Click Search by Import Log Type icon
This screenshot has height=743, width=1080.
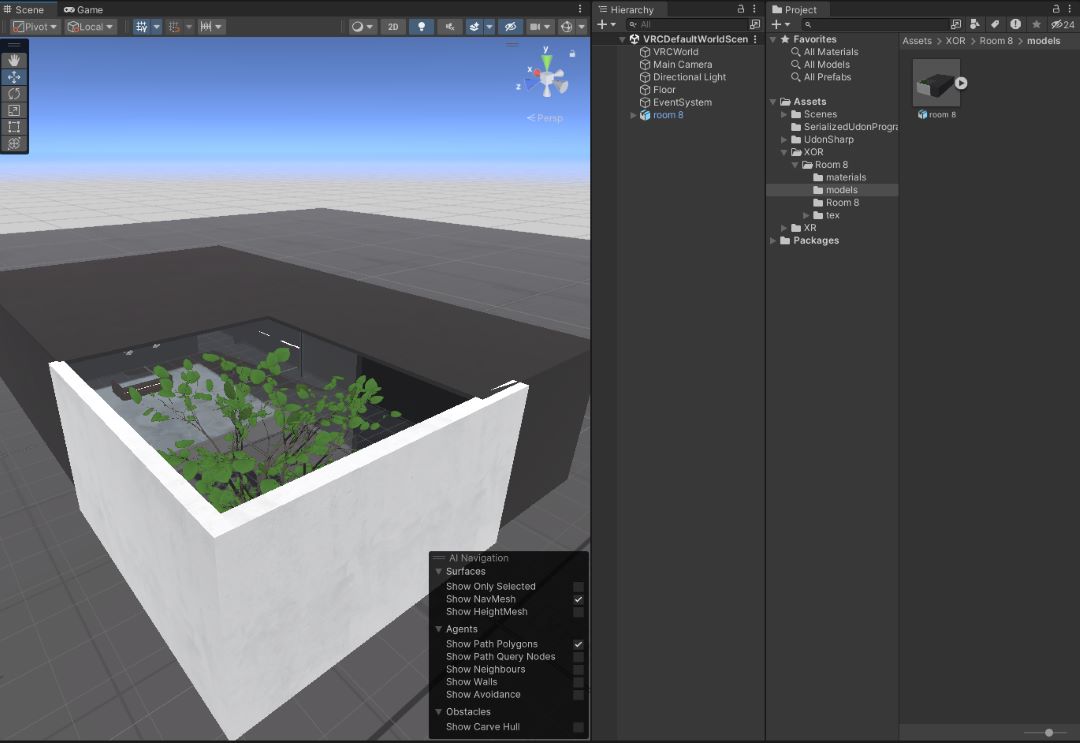[1015, 24]
